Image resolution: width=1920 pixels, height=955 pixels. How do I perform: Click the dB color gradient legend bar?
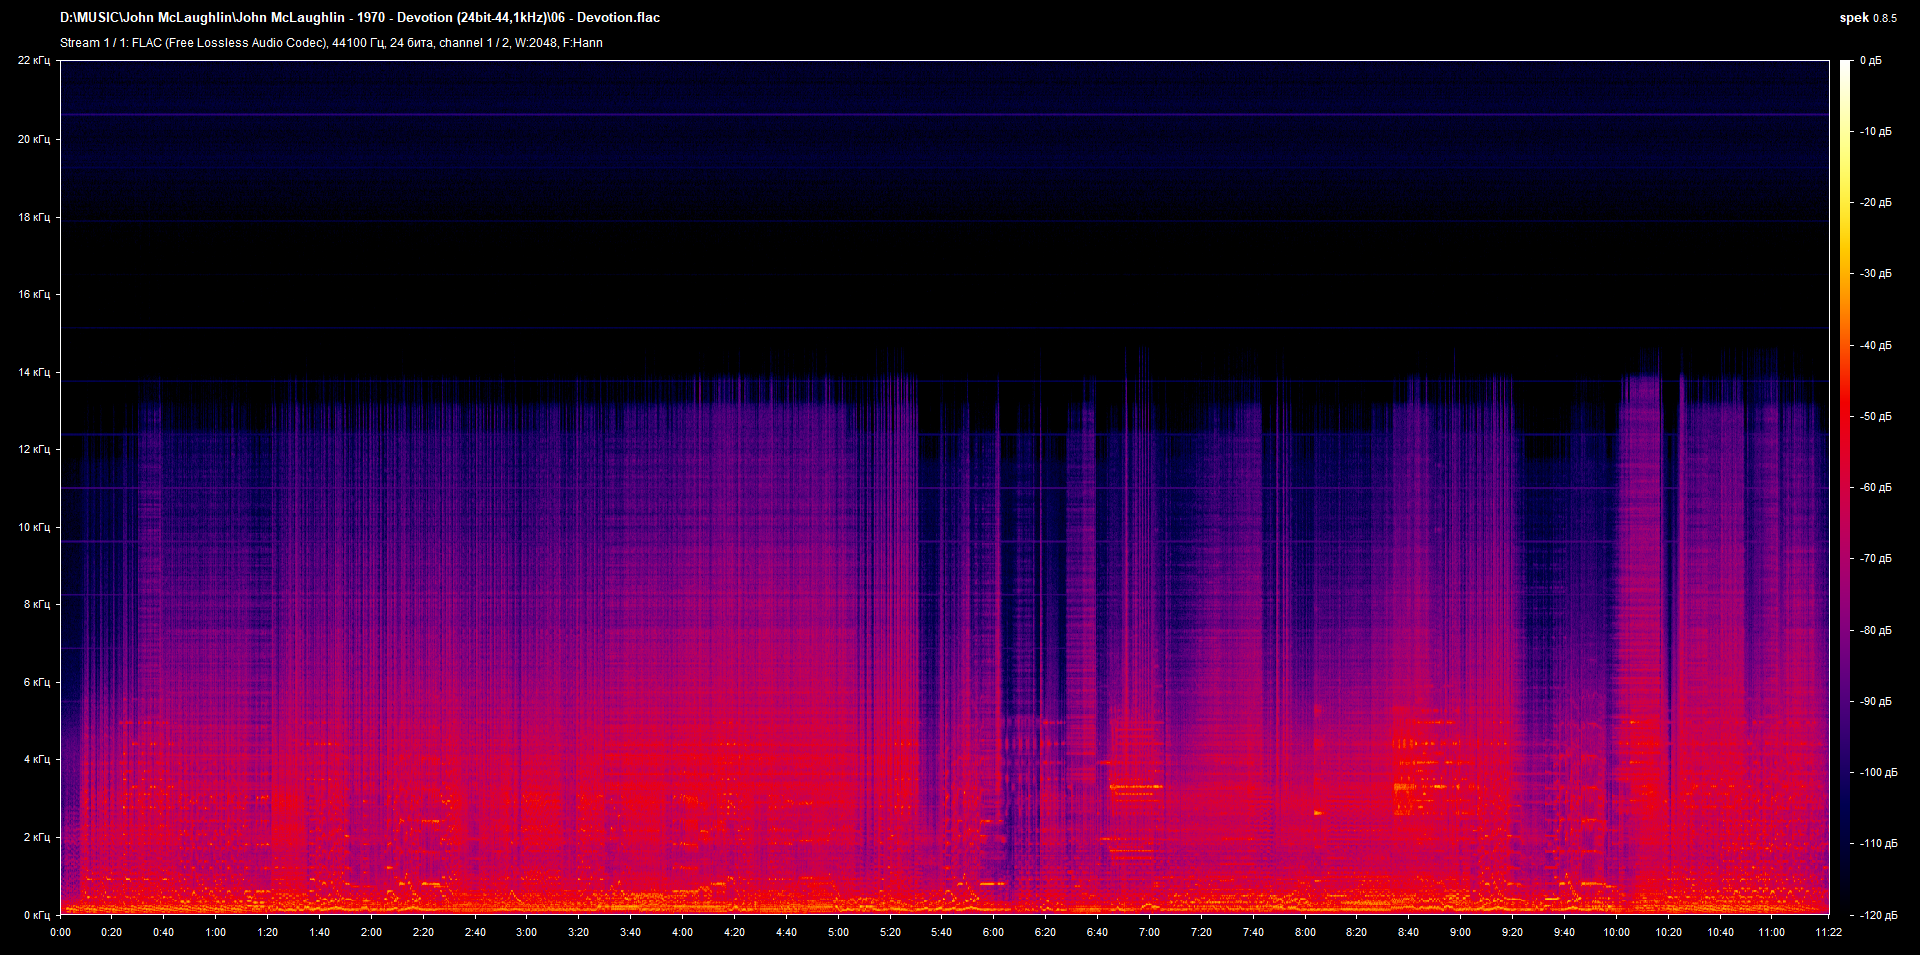(x=1845, y=487)
